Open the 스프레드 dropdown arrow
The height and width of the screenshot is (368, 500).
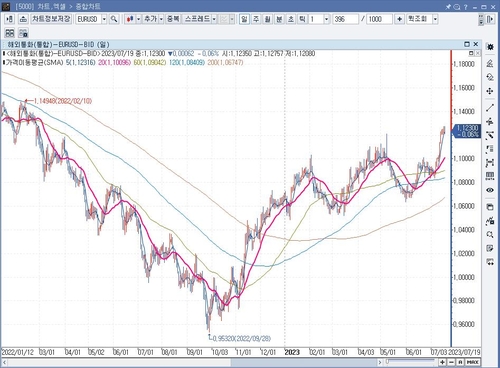(214, 19)
